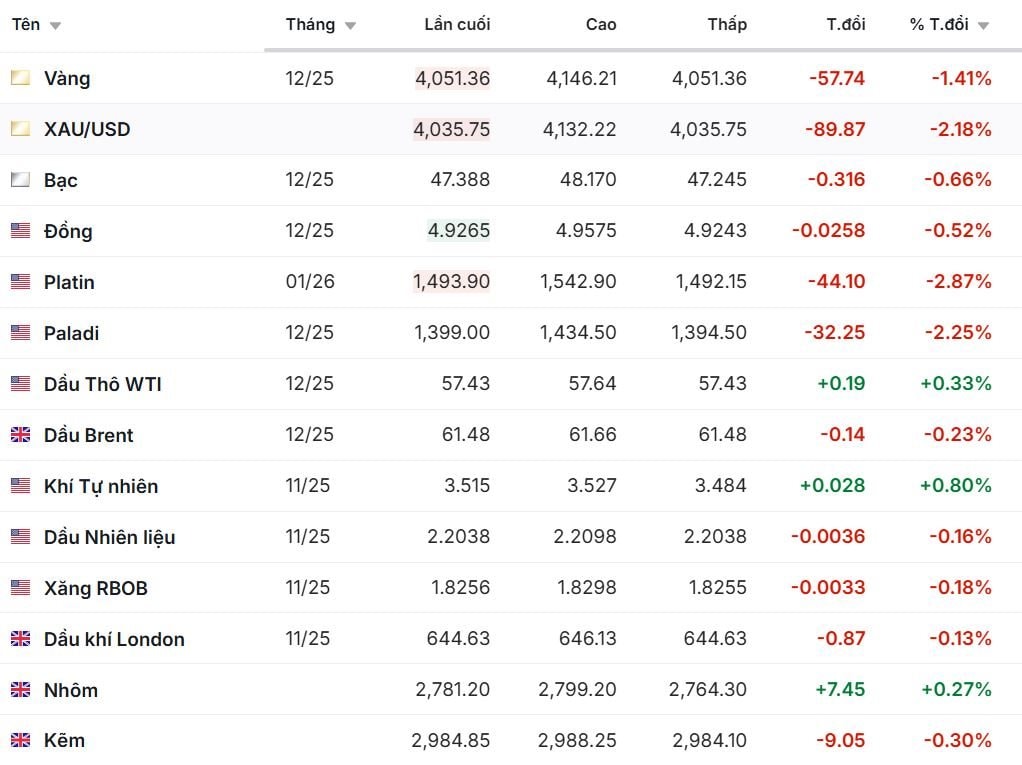Sort by the % T.đổi column arrow
Screen dimensions: 1022x765
pyautogui.click(x=983, y=26)
